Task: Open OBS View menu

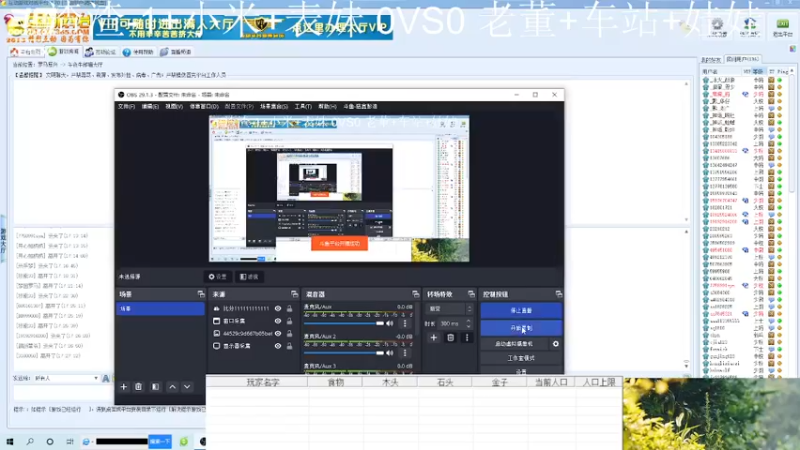Action: click(x=174, y=107)
